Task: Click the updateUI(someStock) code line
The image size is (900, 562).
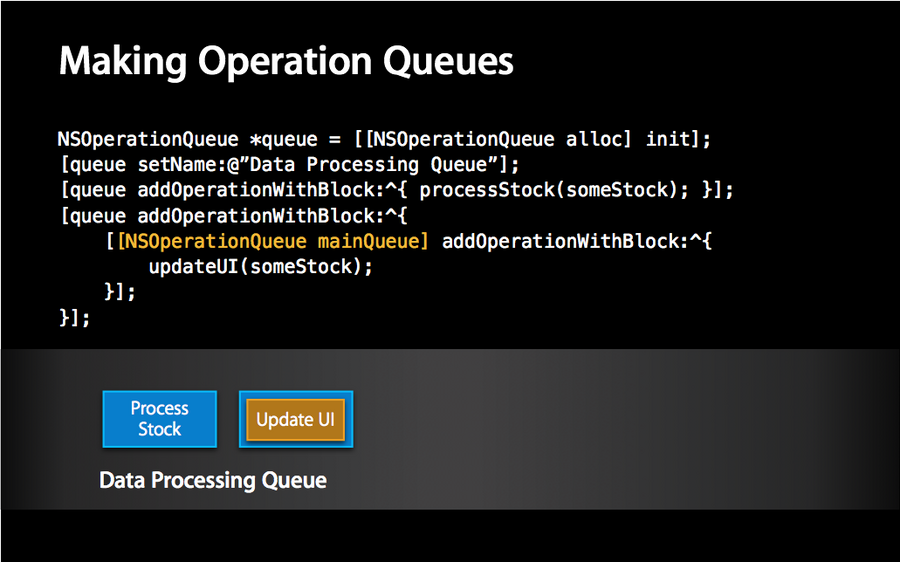Action: 261,267
